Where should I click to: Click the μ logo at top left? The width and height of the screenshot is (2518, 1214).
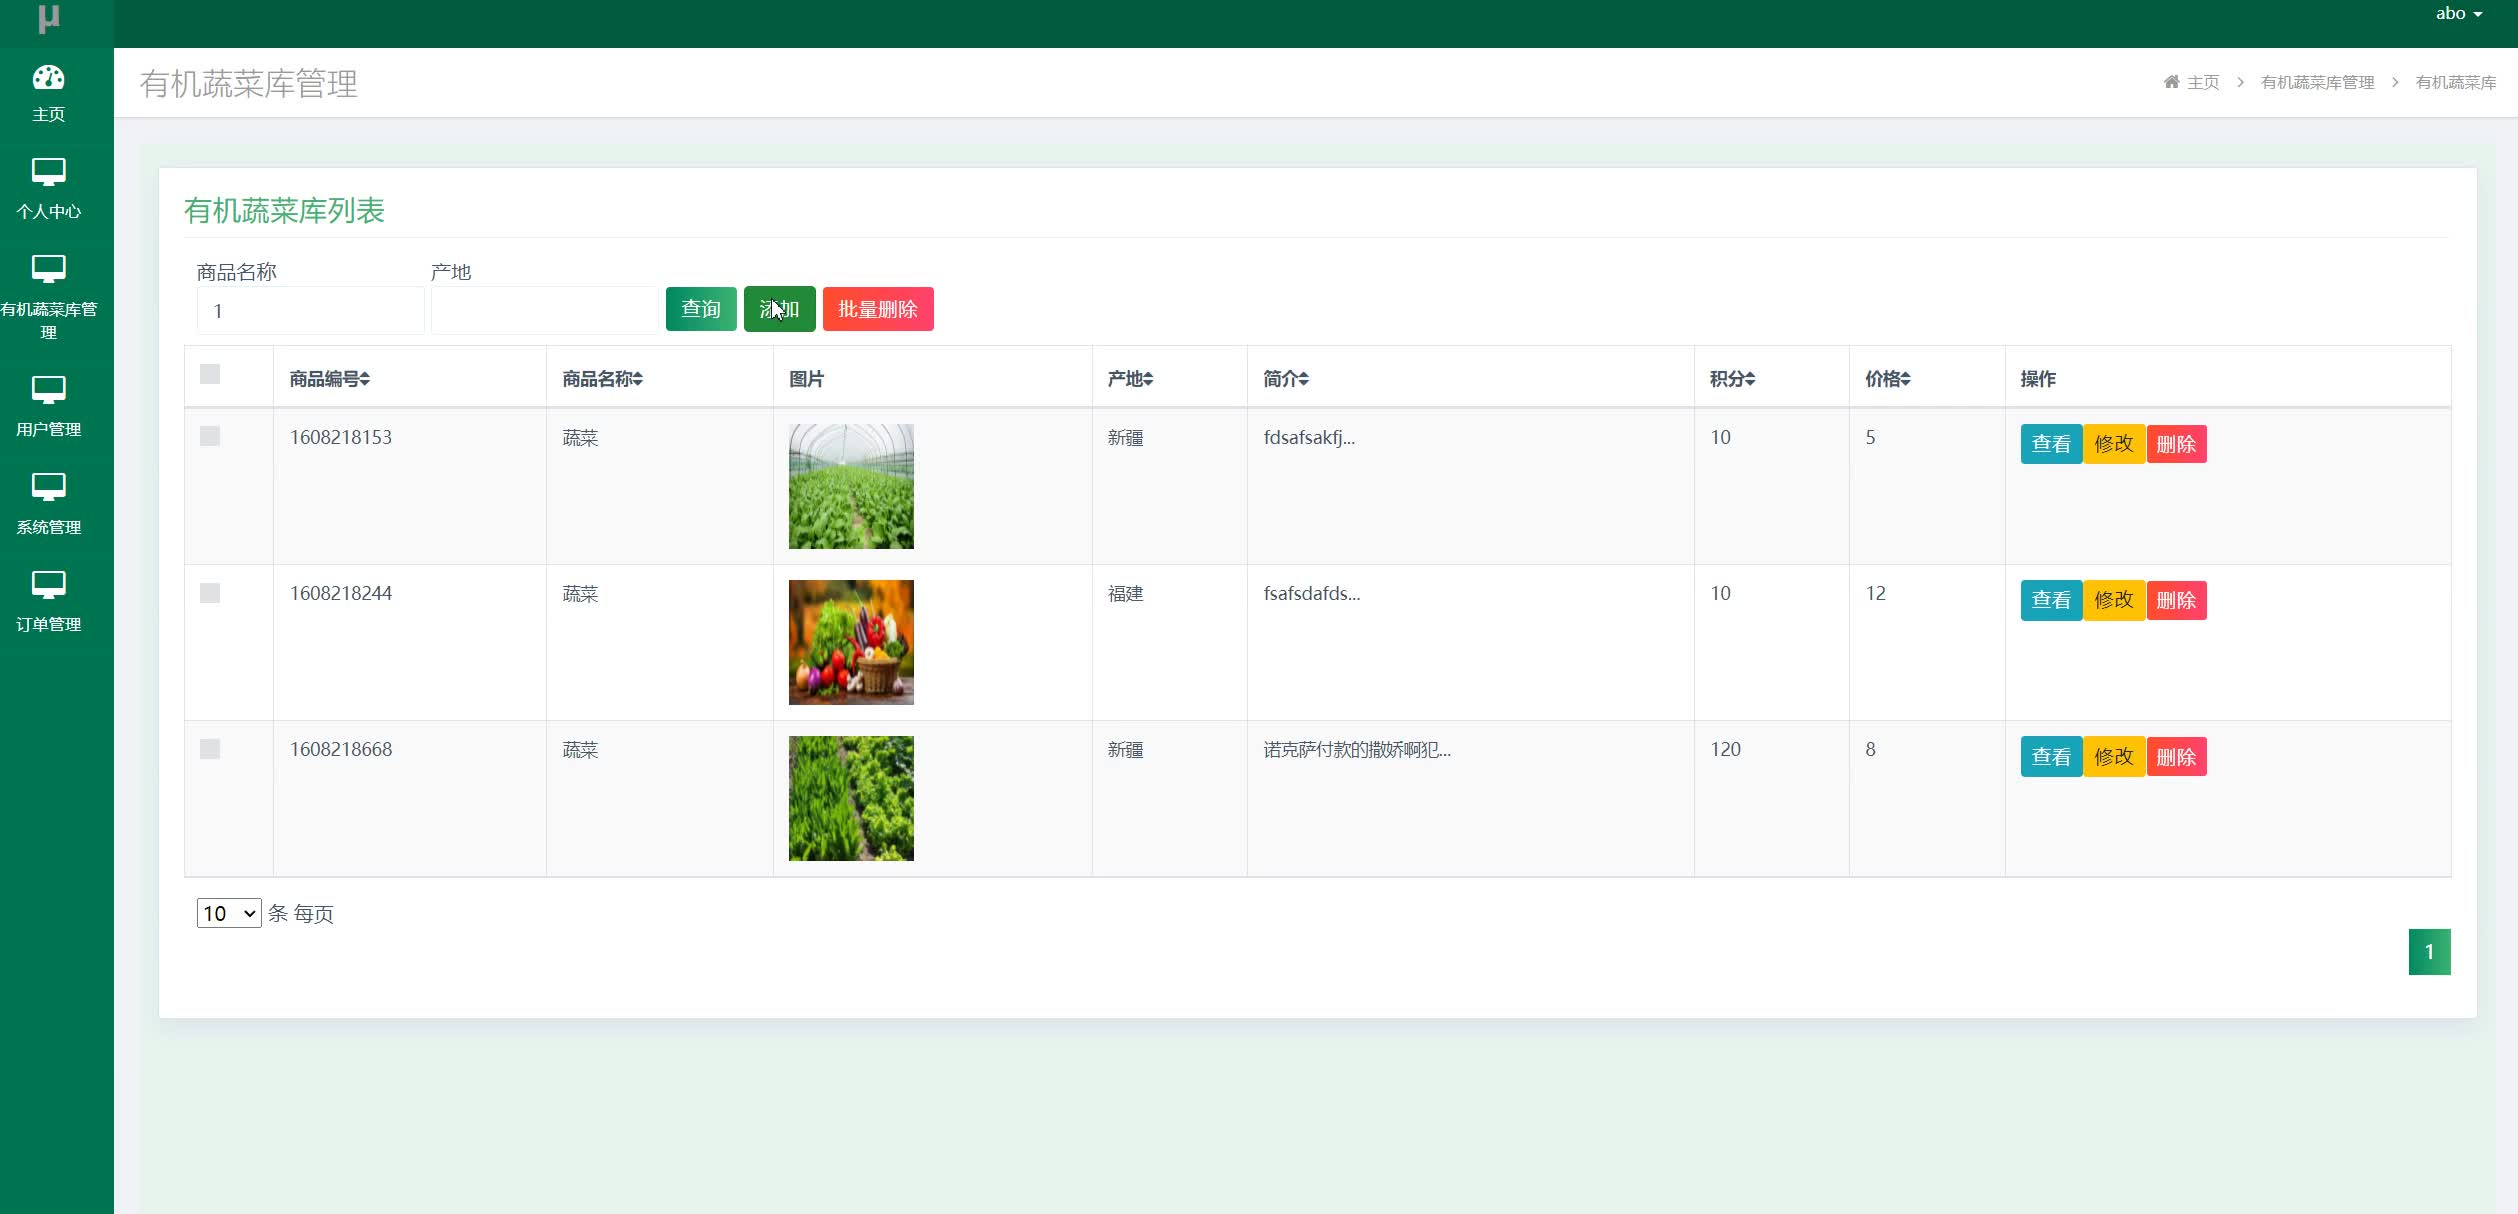pos(47,20)
